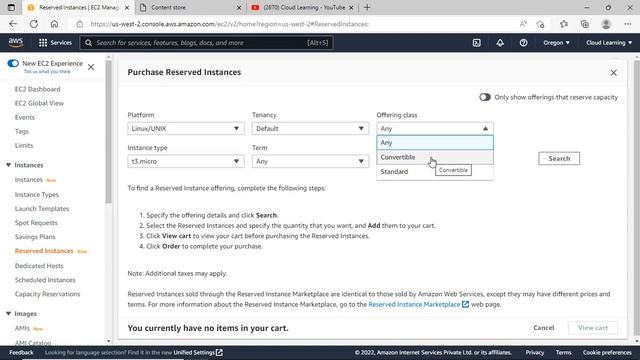Click the AWS services search field
Image resolution: width=640 pixels, height=360 pixels.
[x=207, y=42]
